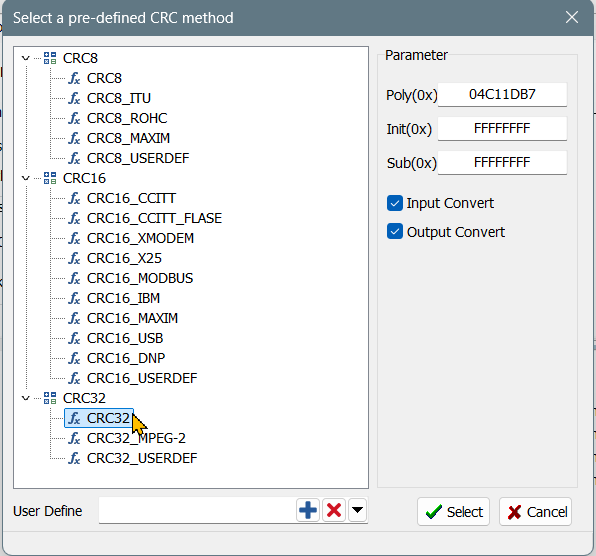
Task: Select the CRC16_X25 text row
Action: pyautogui.click(x=124, y=258)
